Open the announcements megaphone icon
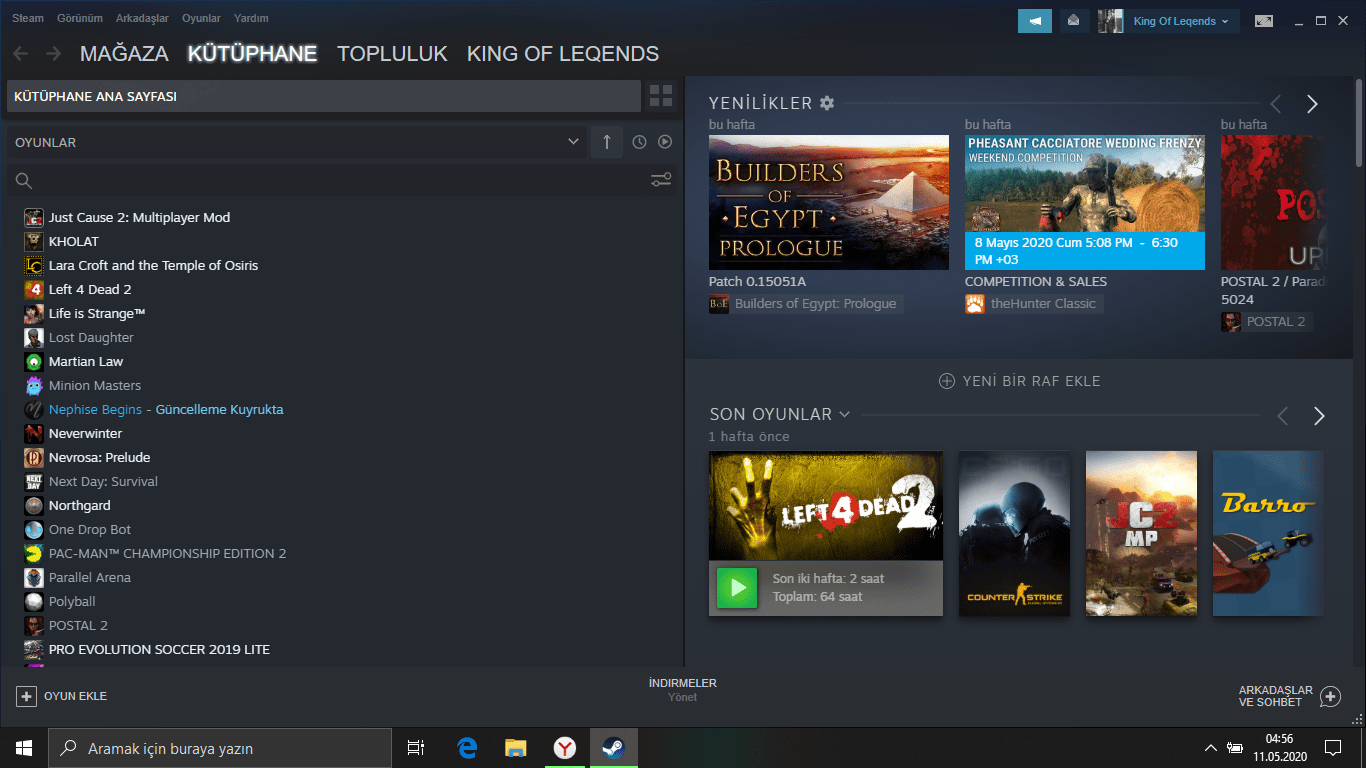 click(1035, 21)
